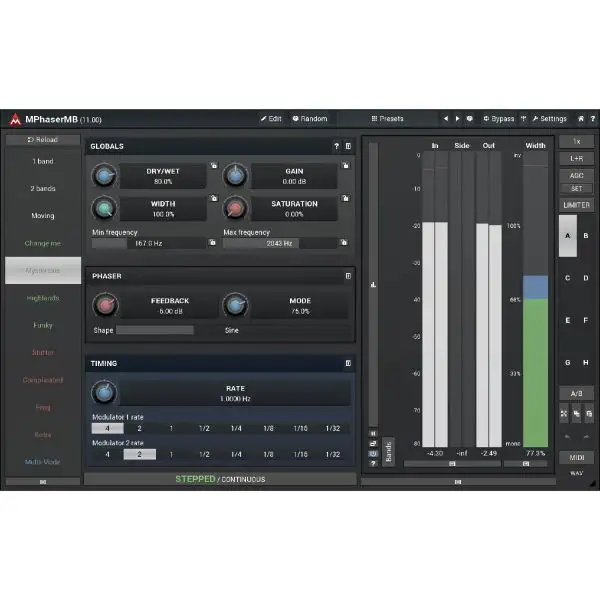Click the Random button
The width and height of the screenshot is (600, 600).
click(310, 119)
